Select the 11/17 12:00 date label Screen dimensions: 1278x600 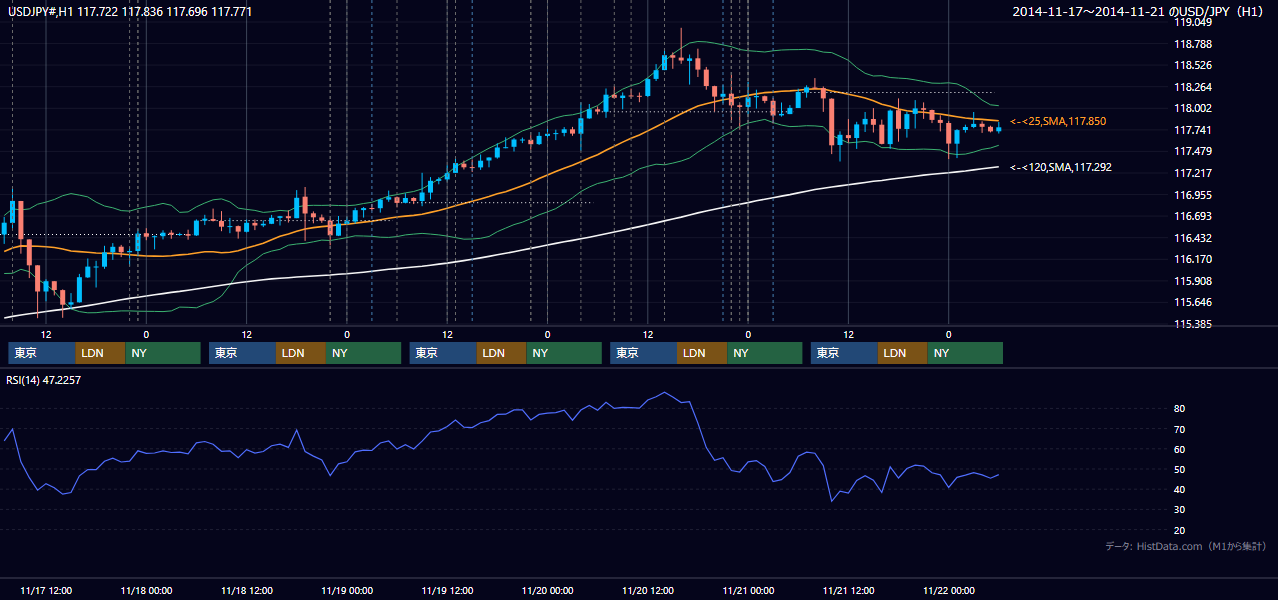pos(46,590)
